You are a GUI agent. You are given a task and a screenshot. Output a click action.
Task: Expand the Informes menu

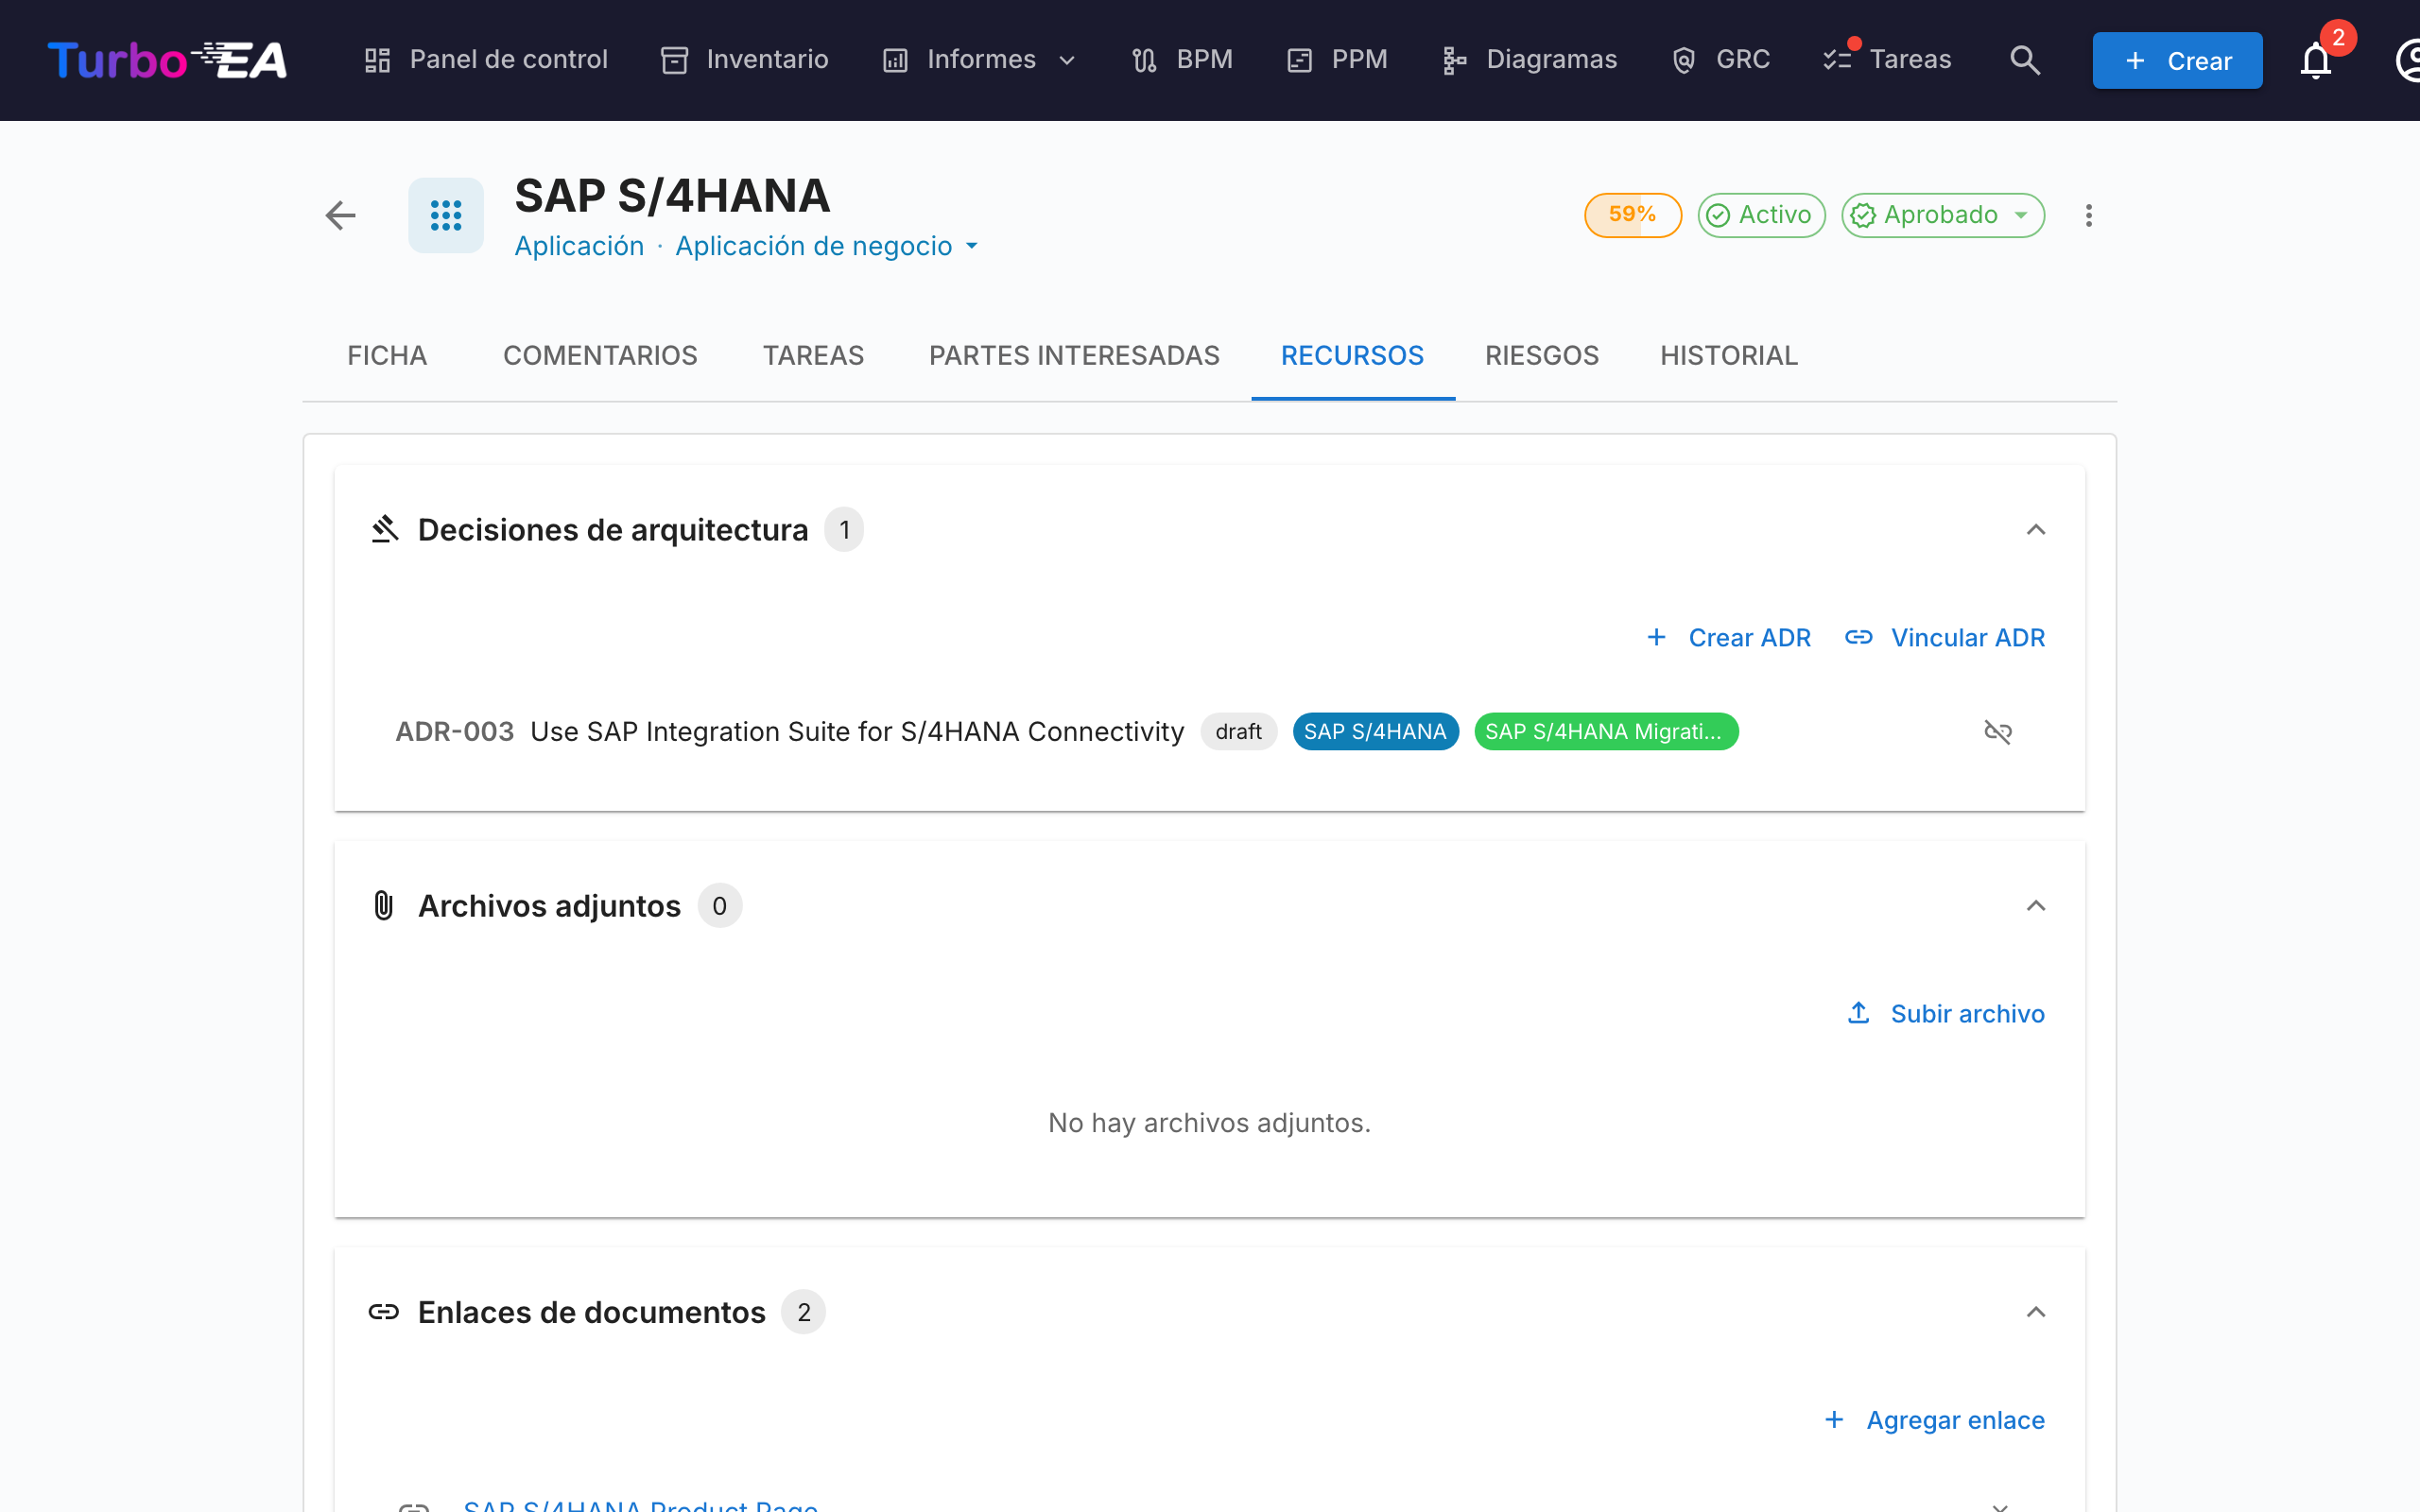(x=979, y=60)
